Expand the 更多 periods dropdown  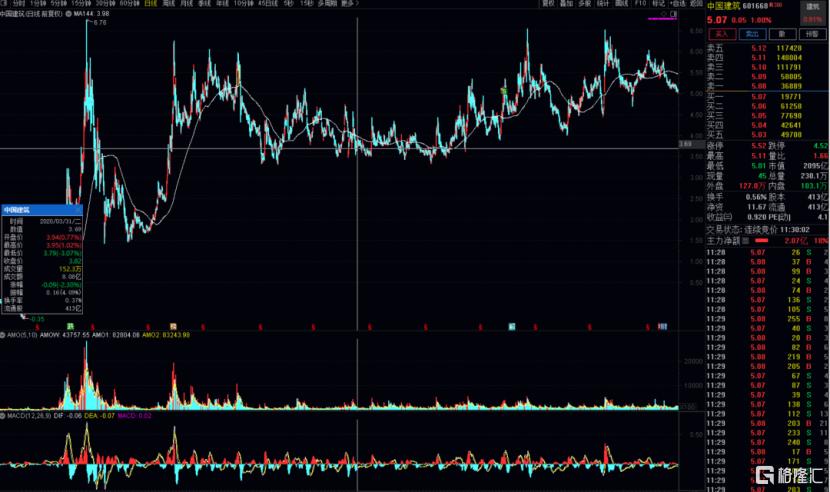pyautogui.click(x=350, y=3)
